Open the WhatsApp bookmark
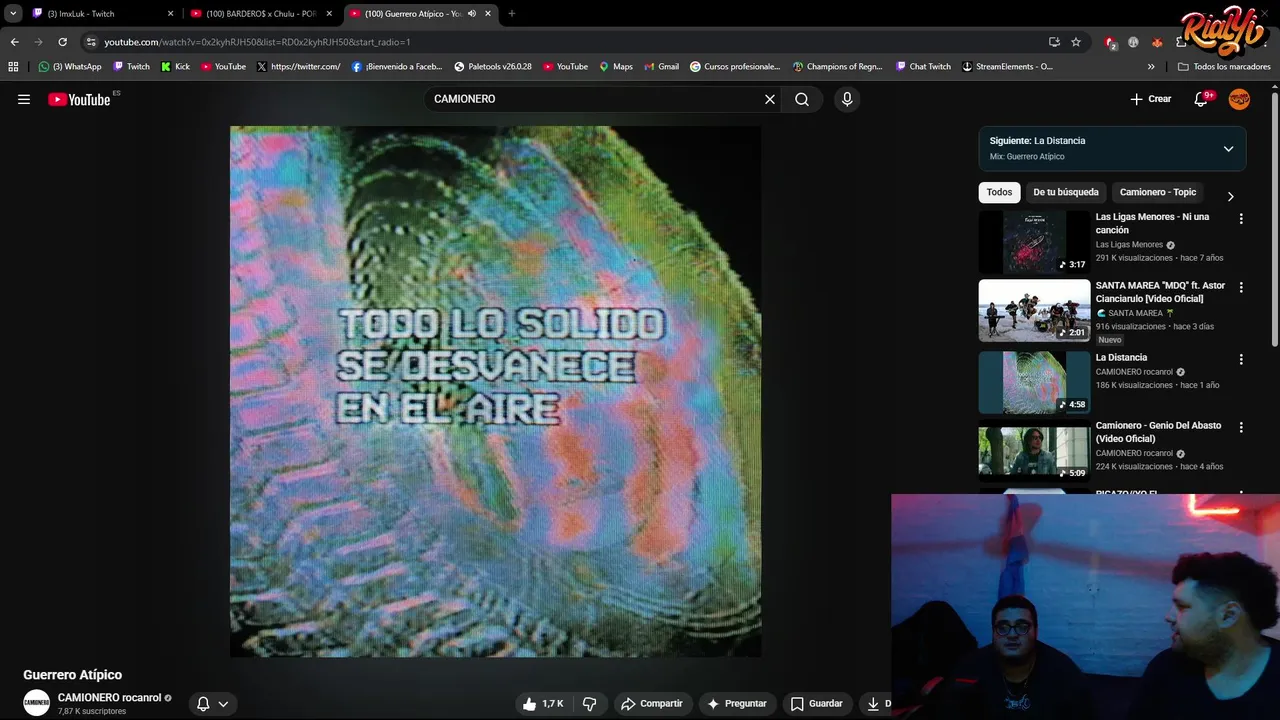The width and height of the screenshot is (1280, 720). 70,67
